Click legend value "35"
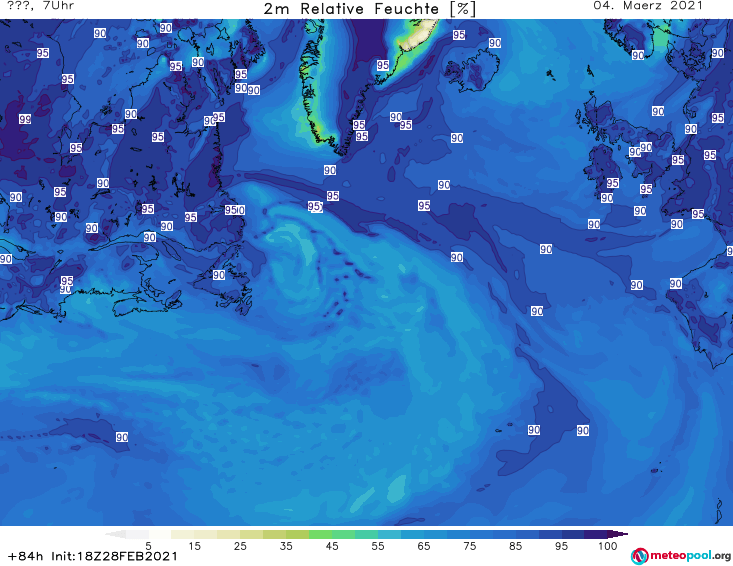Image resolution: width=733 pixels, height=566 pixels. [x=286, y=546]
